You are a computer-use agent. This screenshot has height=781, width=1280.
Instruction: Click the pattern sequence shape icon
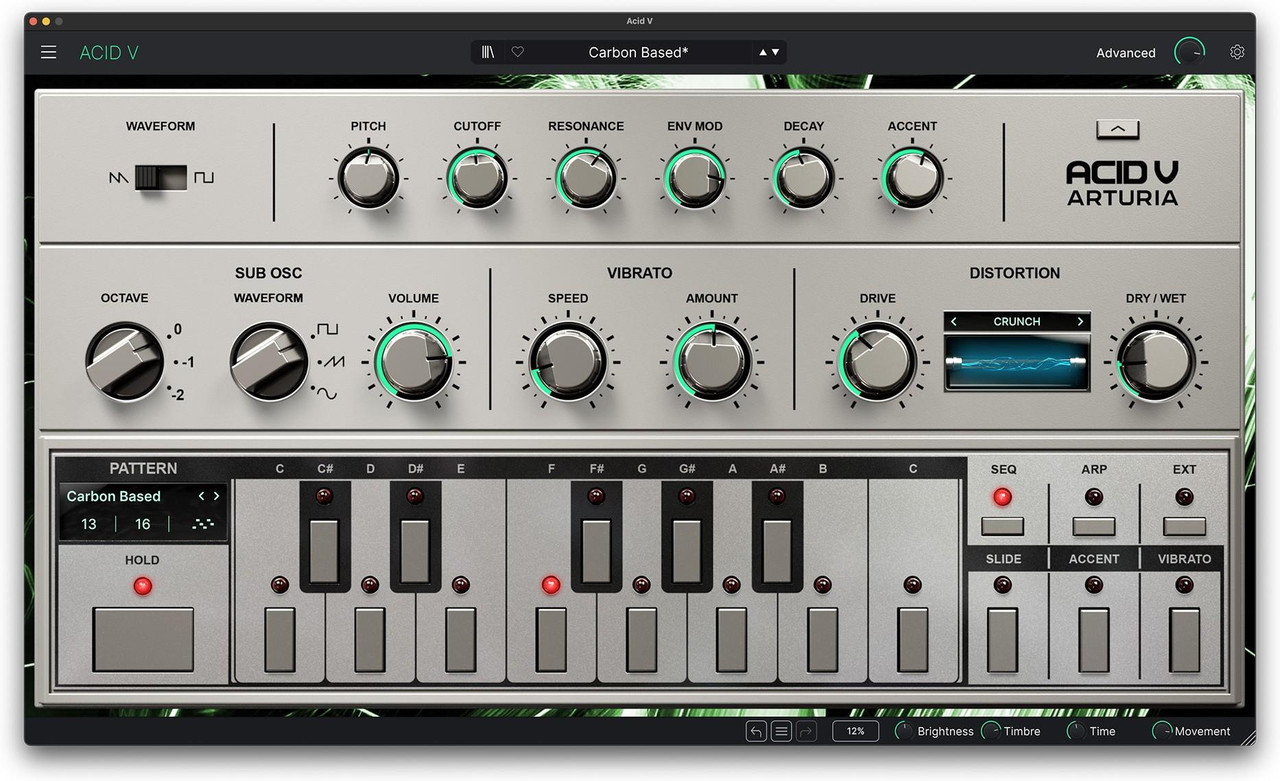tap(203, 524)
